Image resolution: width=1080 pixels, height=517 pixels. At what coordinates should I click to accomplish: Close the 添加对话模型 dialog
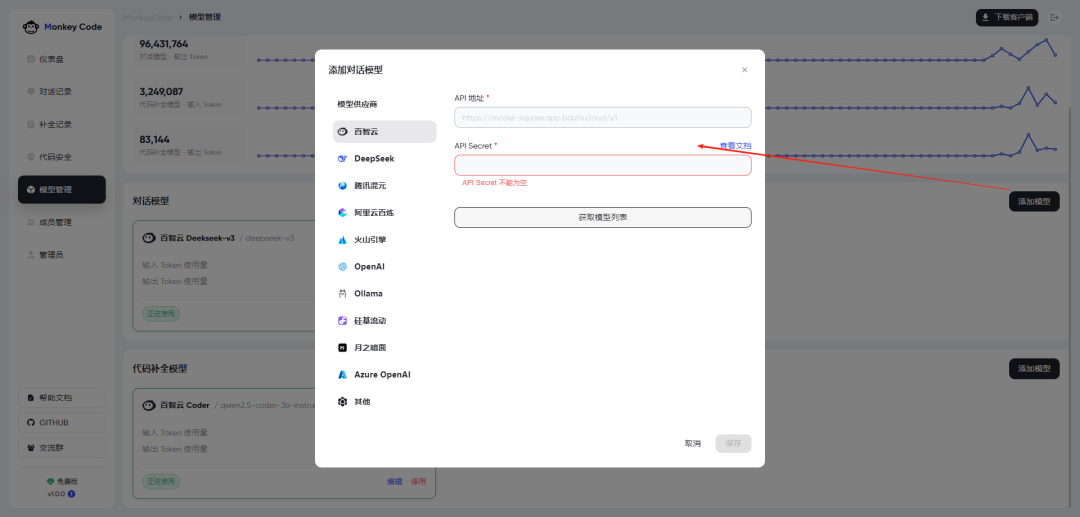745,70
